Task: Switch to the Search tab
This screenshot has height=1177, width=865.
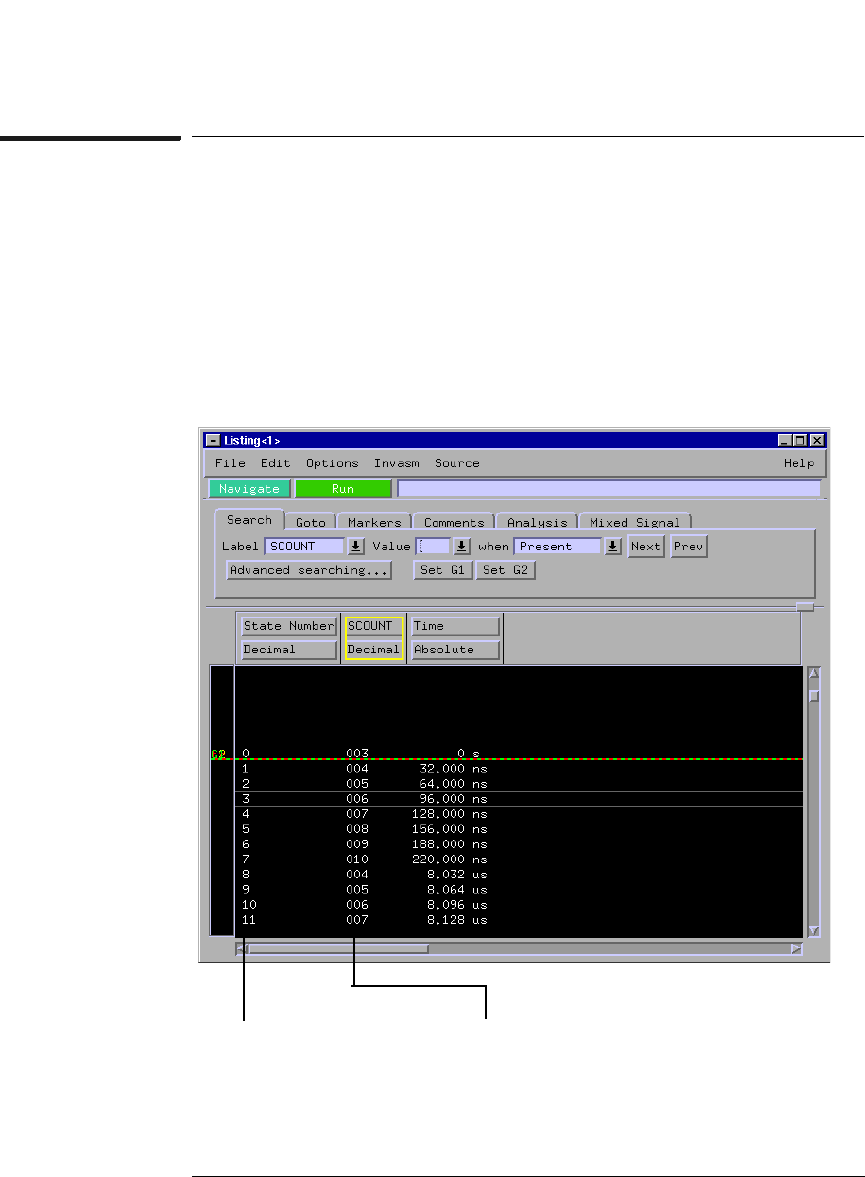Action: (249, 519)
